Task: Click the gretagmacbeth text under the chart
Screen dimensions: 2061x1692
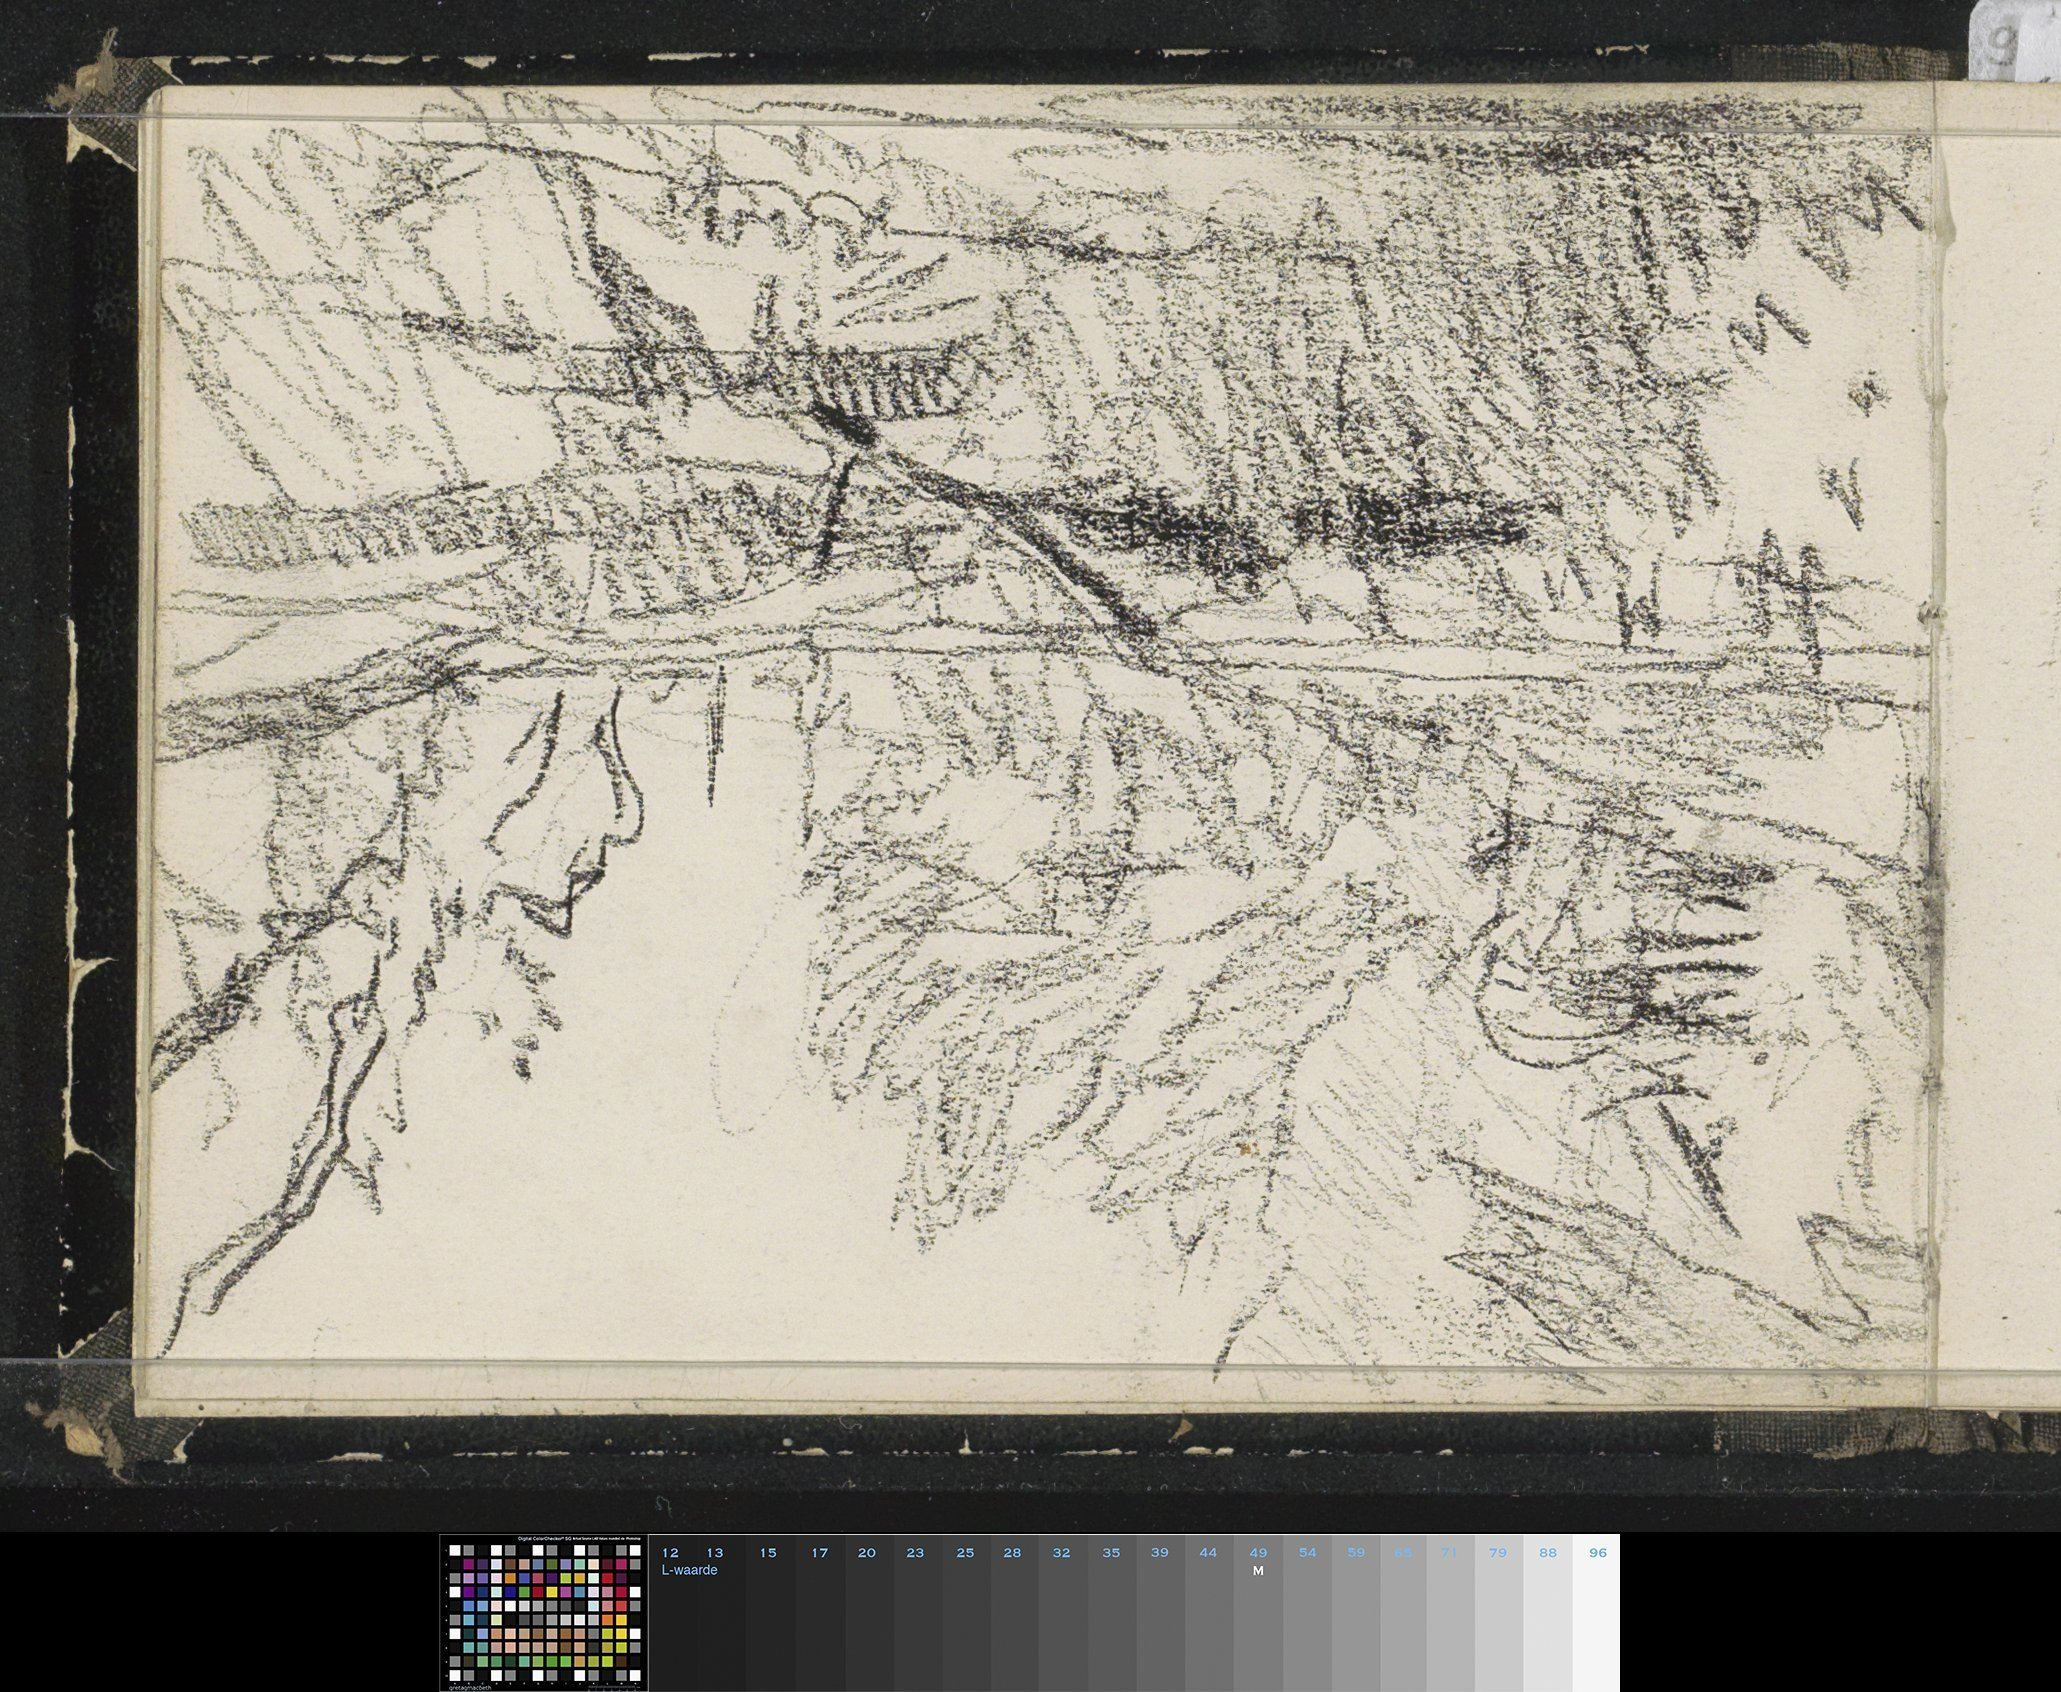Action: click(472, 1686)
